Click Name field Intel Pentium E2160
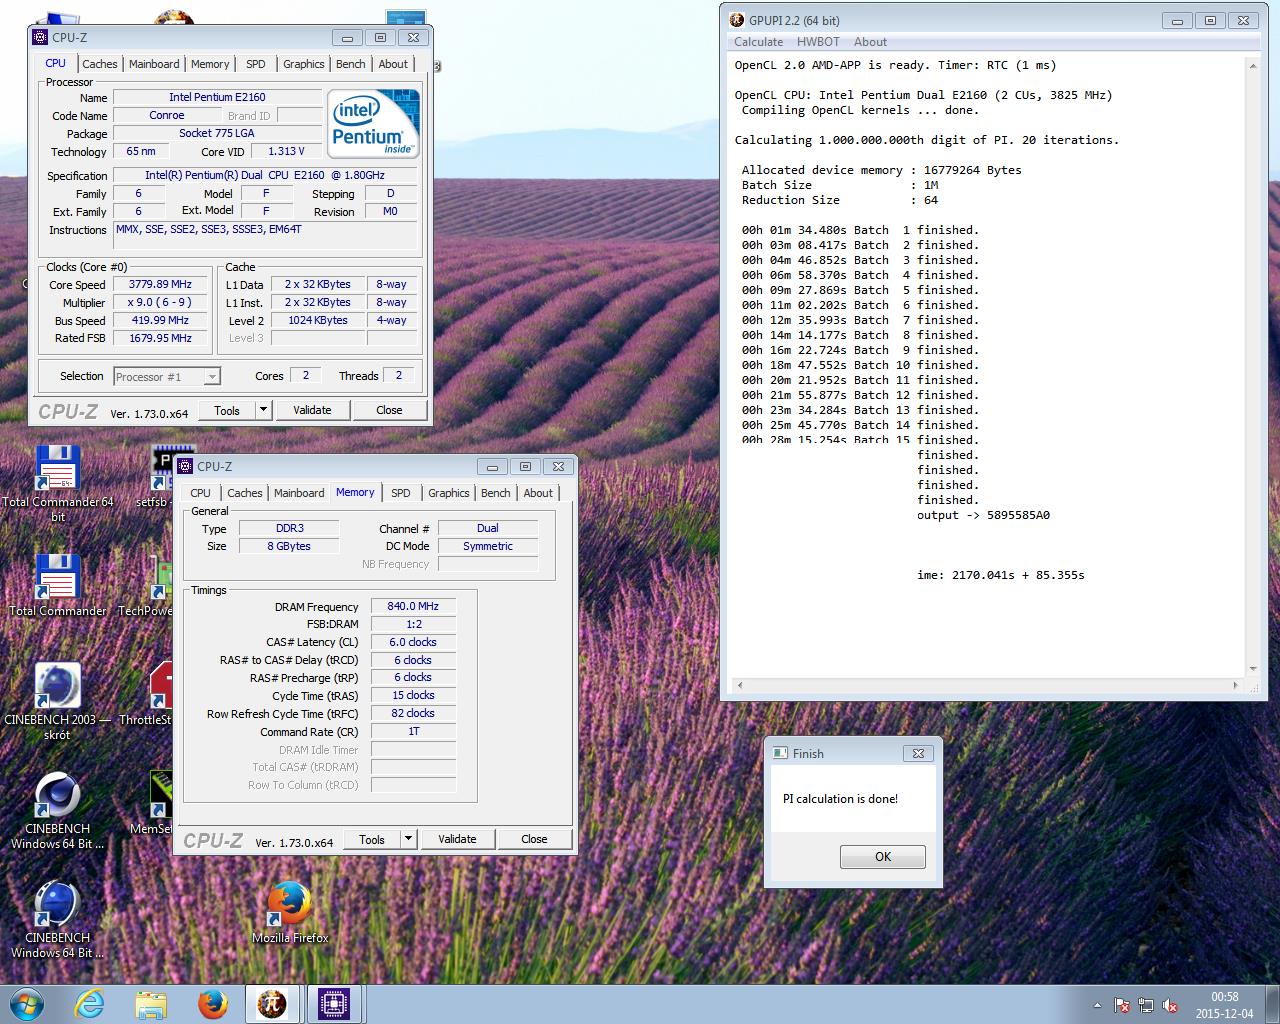Viewport: 1280px width, 1024px height. pyautogui.click(x=217, y=97)
